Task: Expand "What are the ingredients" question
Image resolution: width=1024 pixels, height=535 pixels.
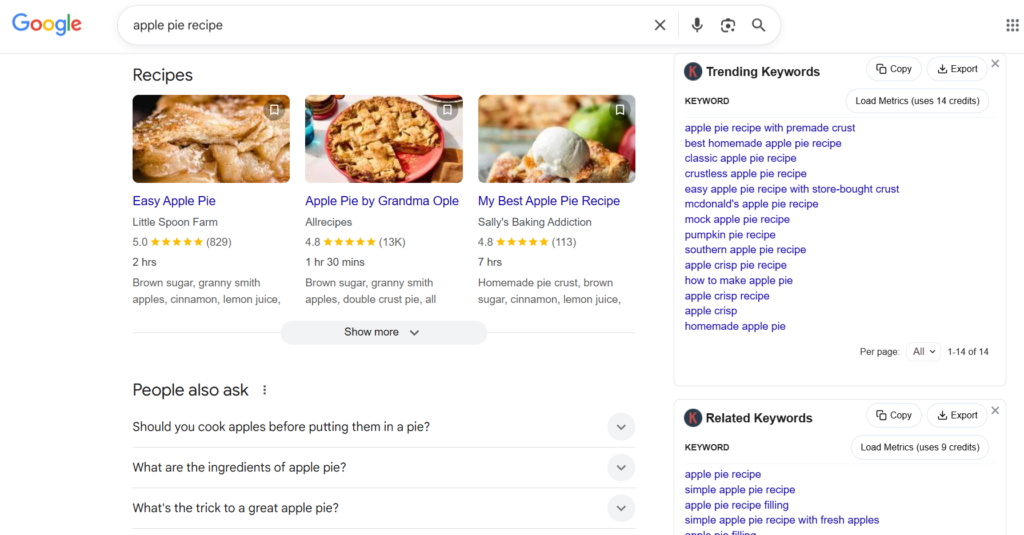Action: [621, 467]
